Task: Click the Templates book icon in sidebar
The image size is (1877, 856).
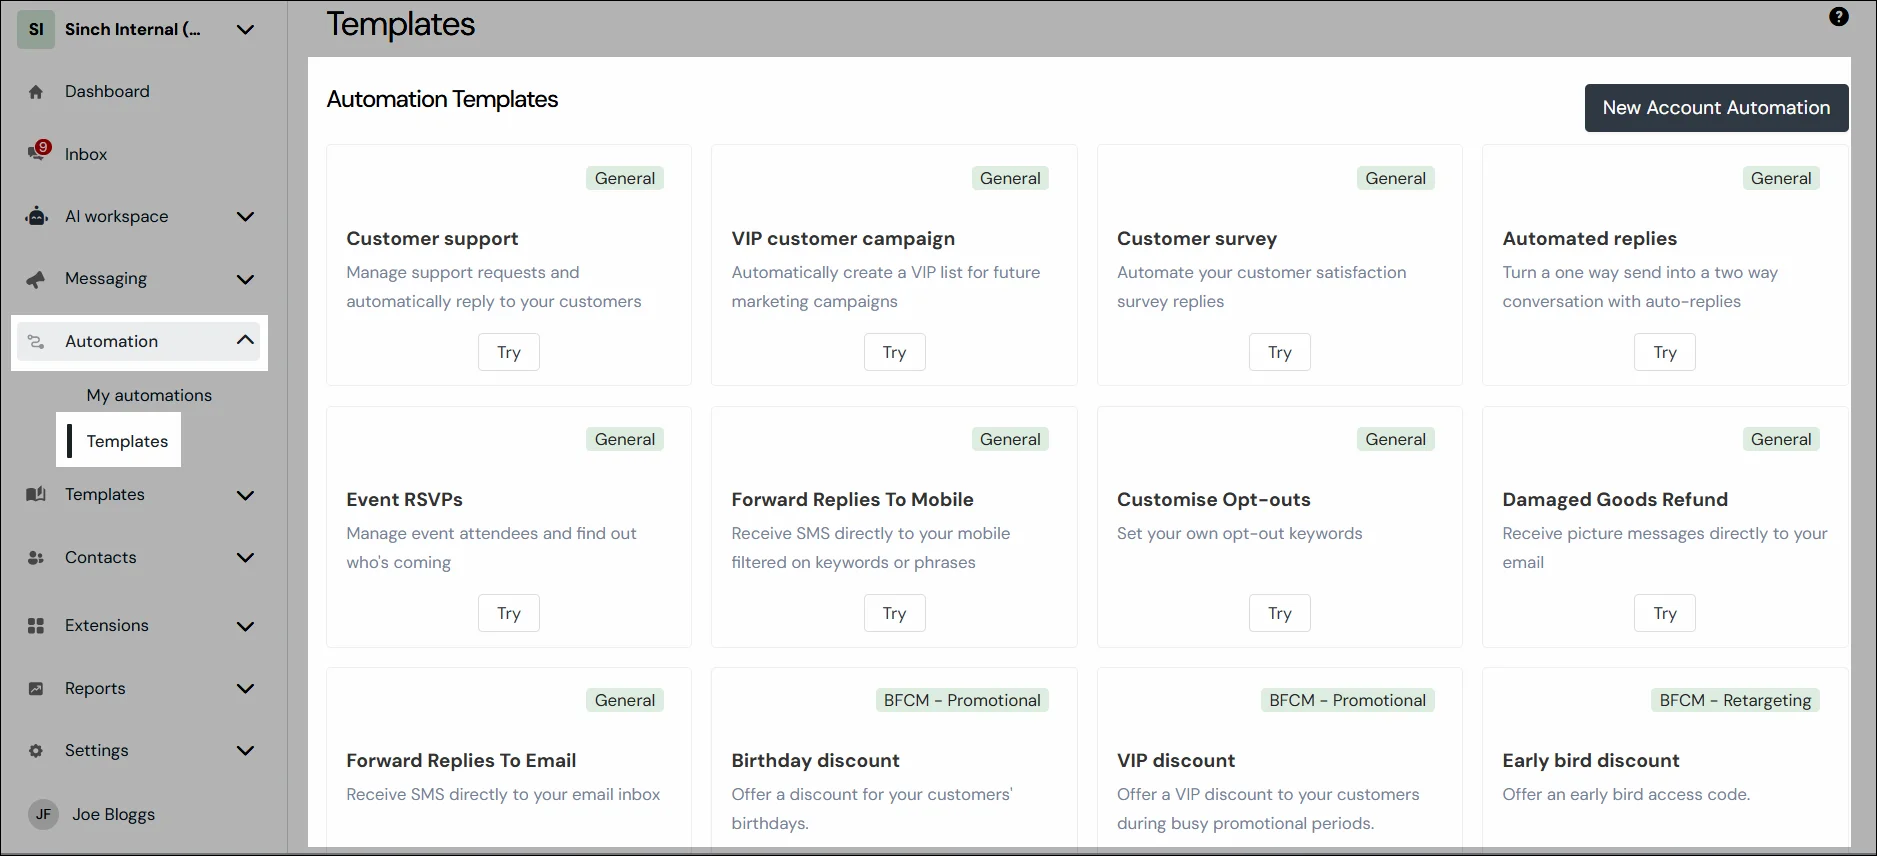Action: point(36,495)
